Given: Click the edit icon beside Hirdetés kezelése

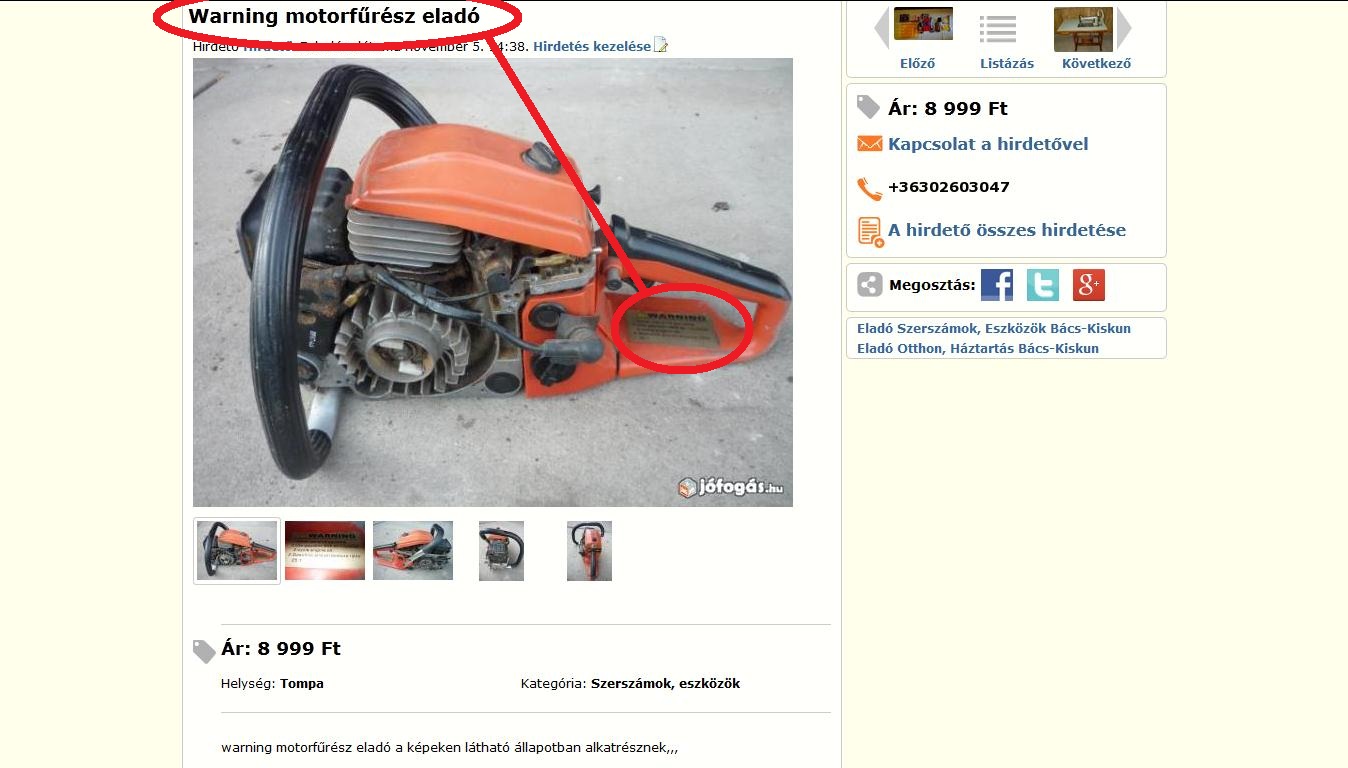Looking at the screenshot, I should (x=661, y=45).
